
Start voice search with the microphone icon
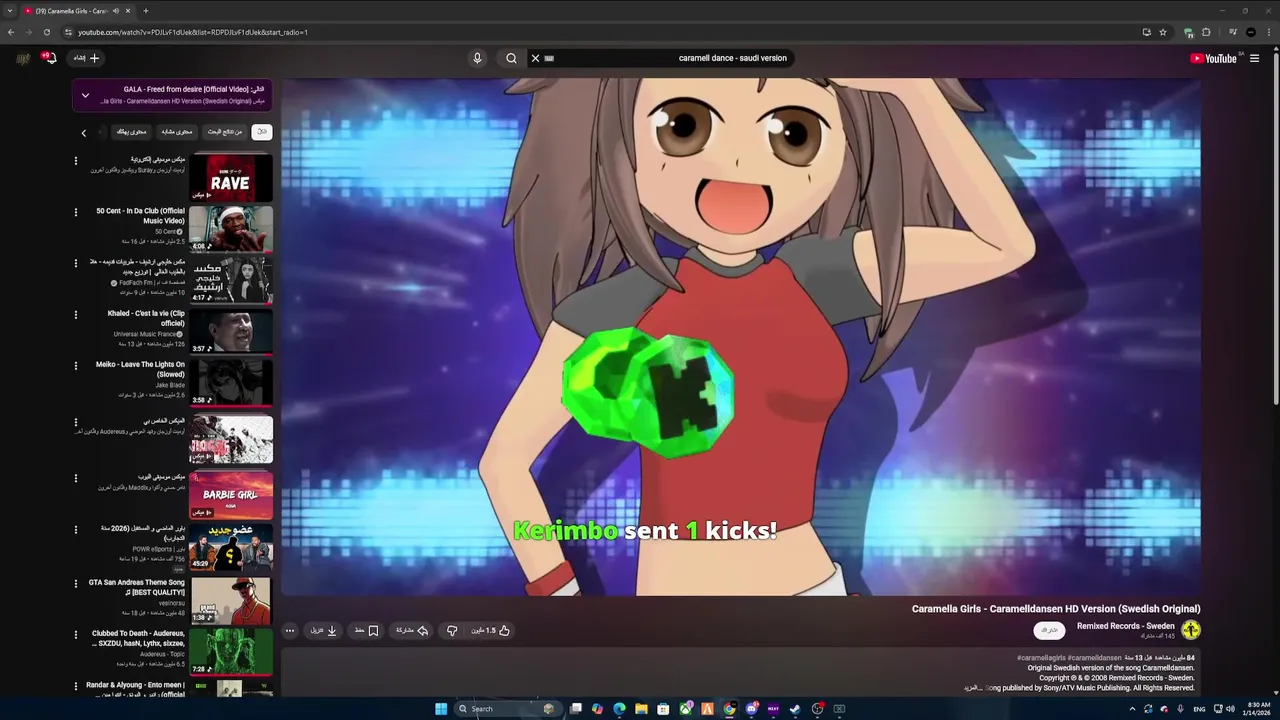pyautogui.click(x=477, y=58)
